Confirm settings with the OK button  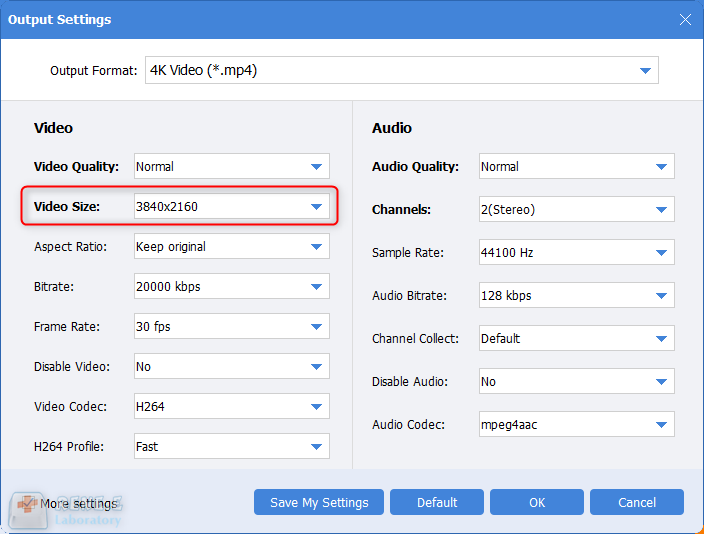coord(537,502)
